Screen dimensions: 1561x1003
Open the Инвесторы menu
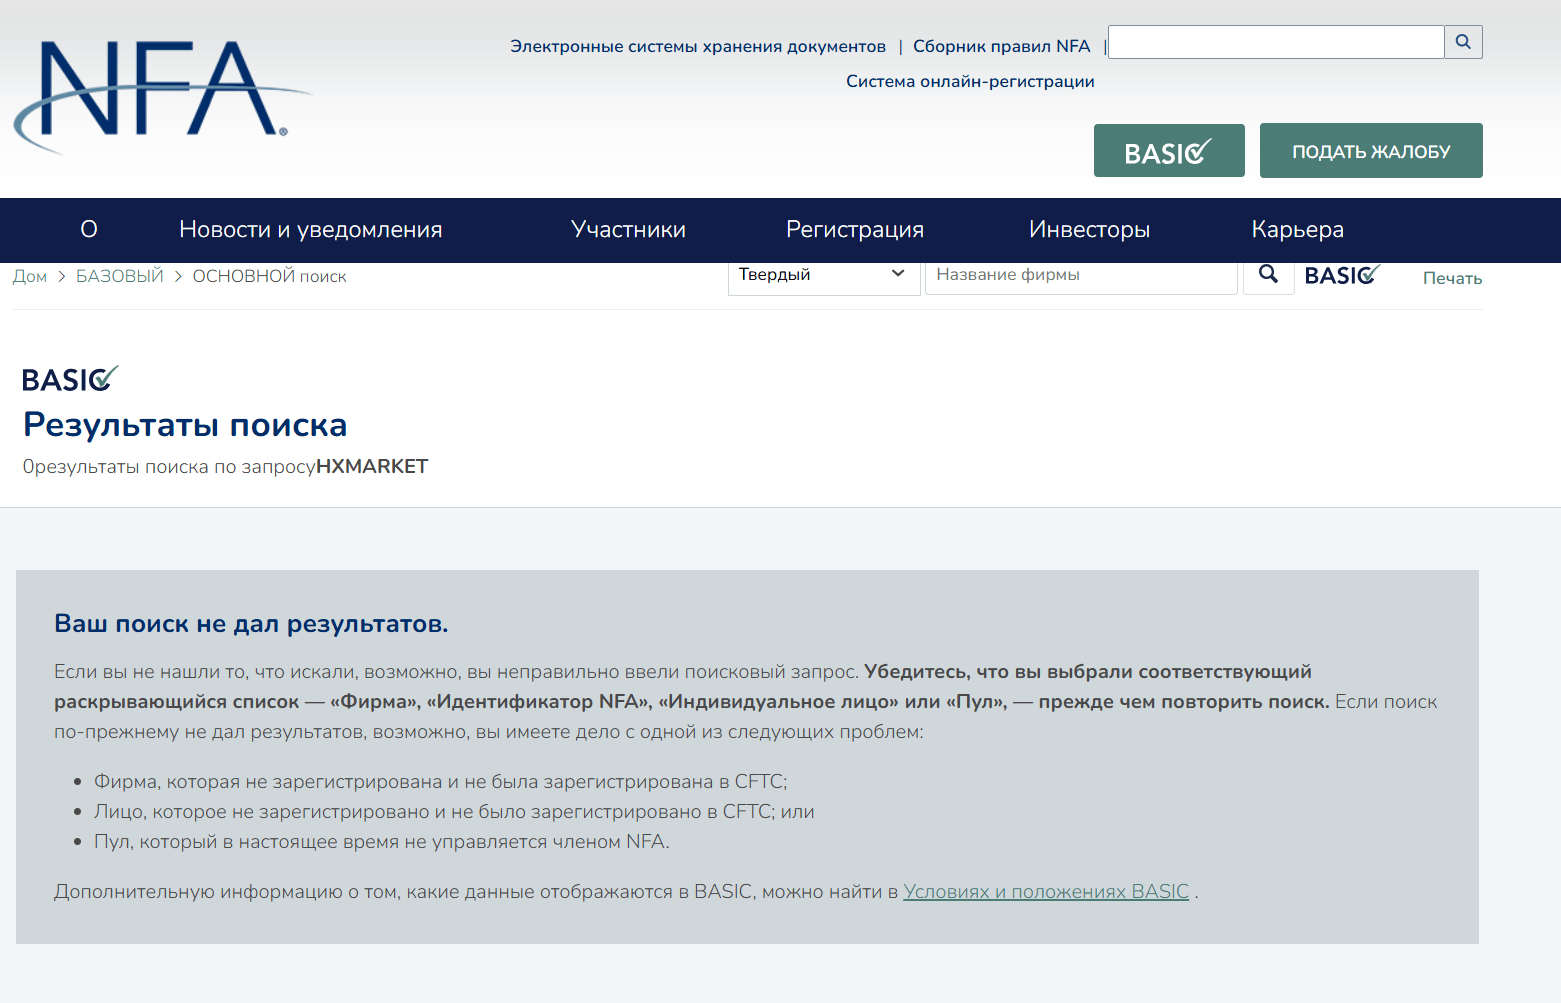coord(1088,229)
